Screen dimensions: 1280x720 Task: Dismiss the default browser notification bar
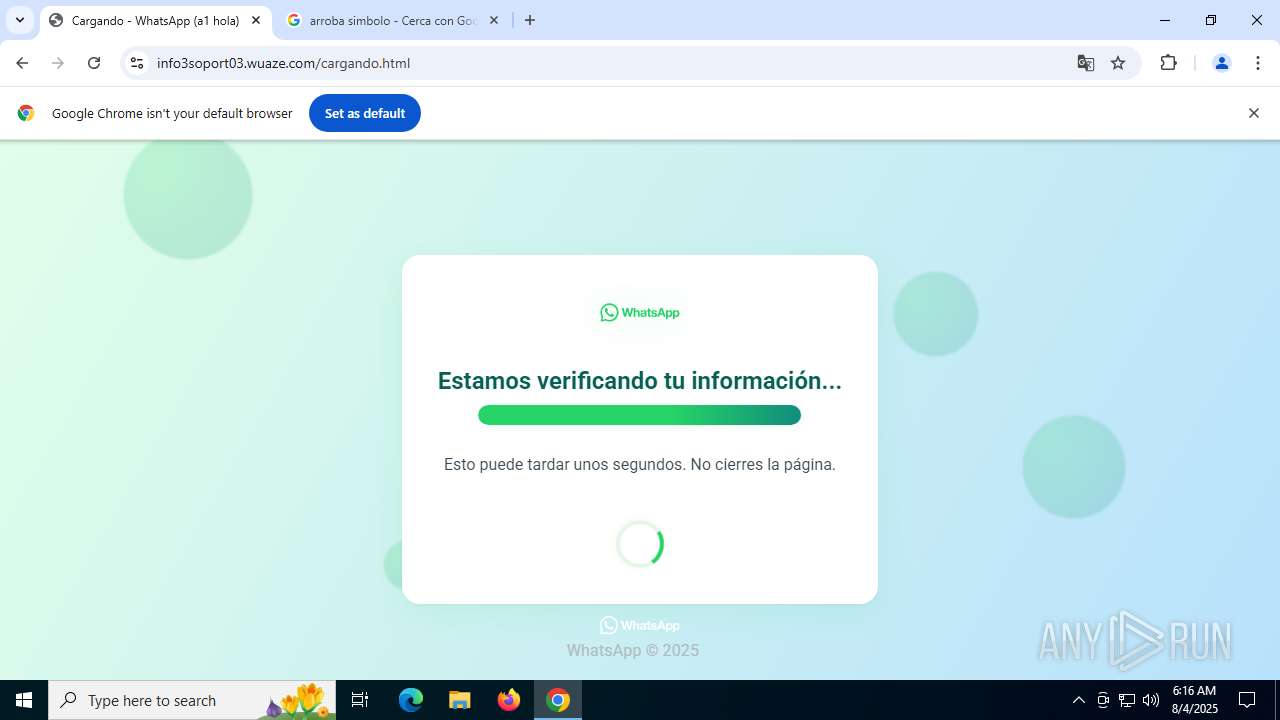coord(1253,113)
